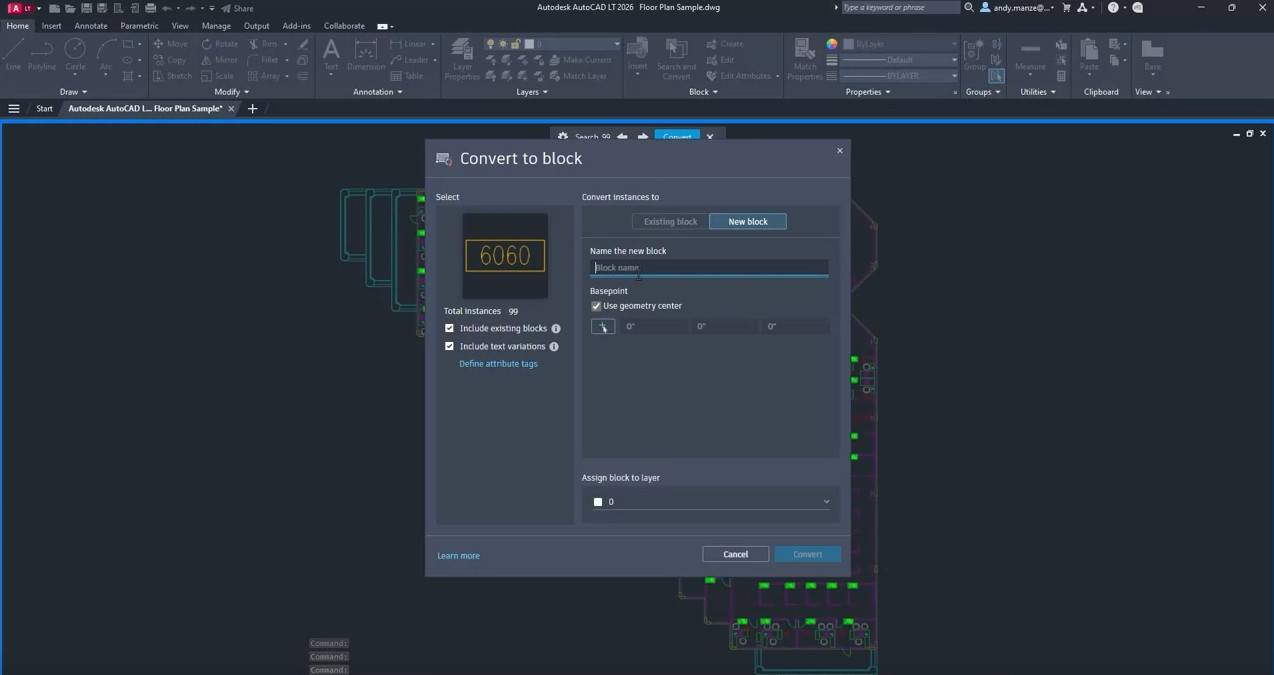Open the Default lineweight dropdown
The width and height of the screenshot is (1274, 675).
tap(900, 60)
